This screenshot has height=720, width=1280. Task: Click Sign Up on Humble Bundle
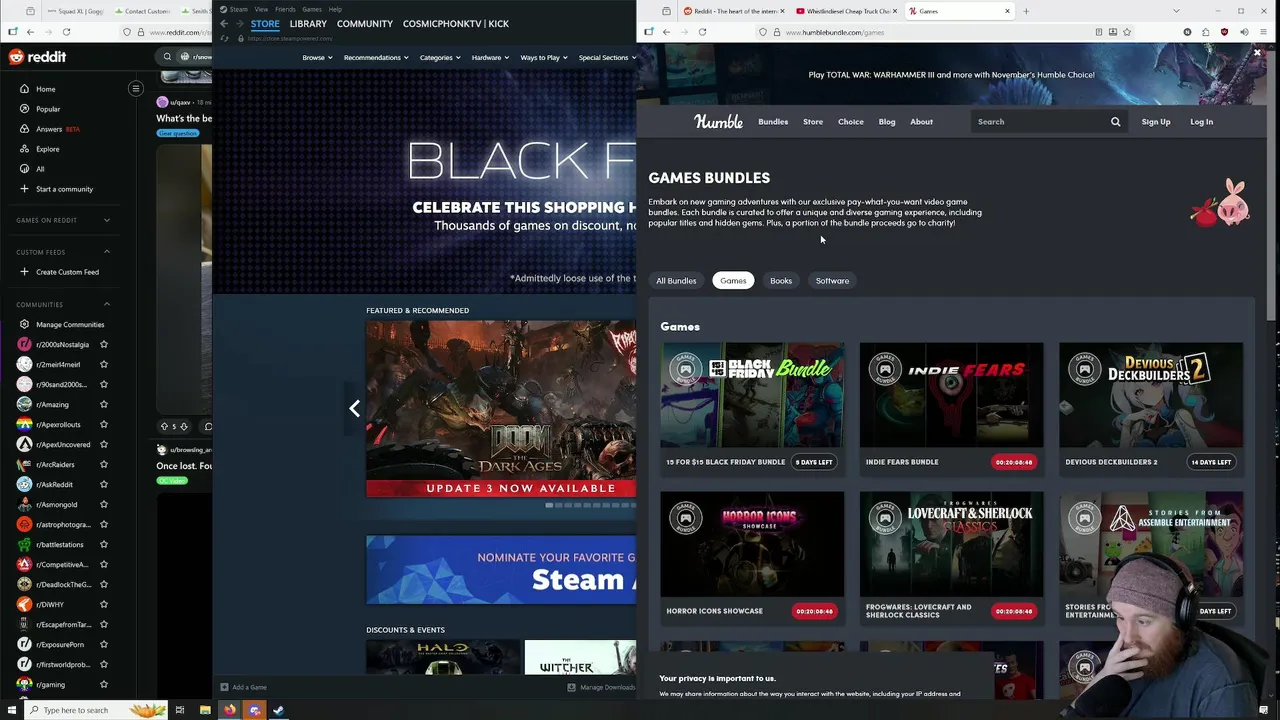[x=1156, y=122]
